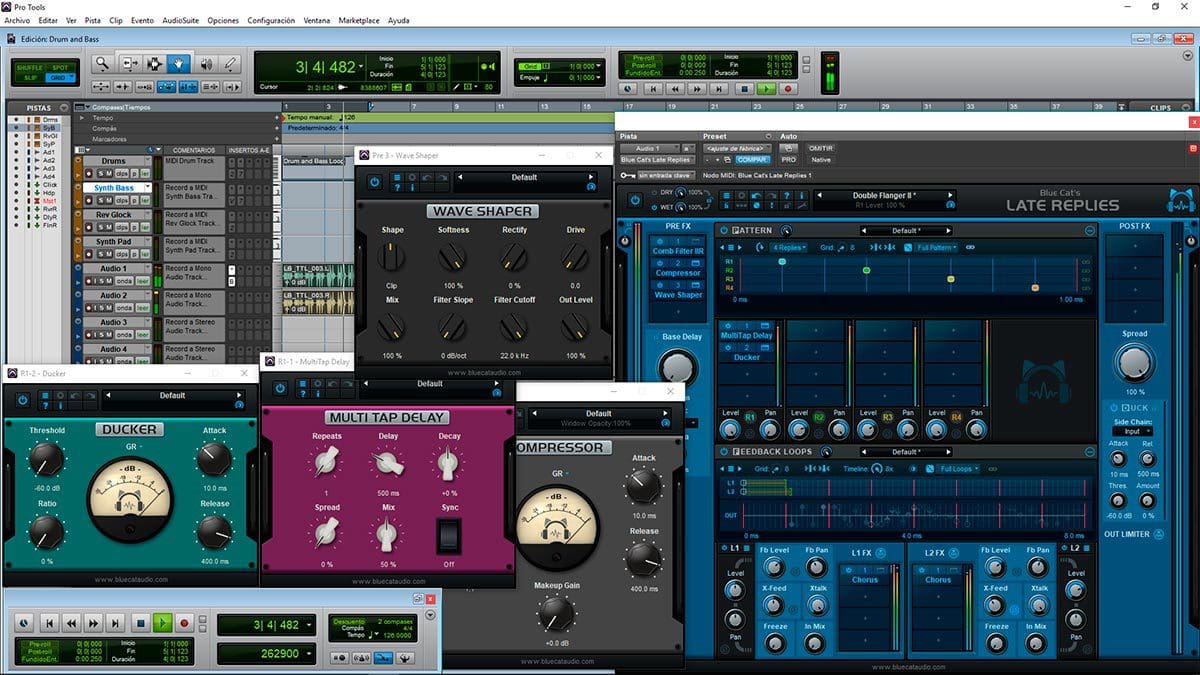
Task: Toggle power icon in Ducker window
Action: point(23,400)
